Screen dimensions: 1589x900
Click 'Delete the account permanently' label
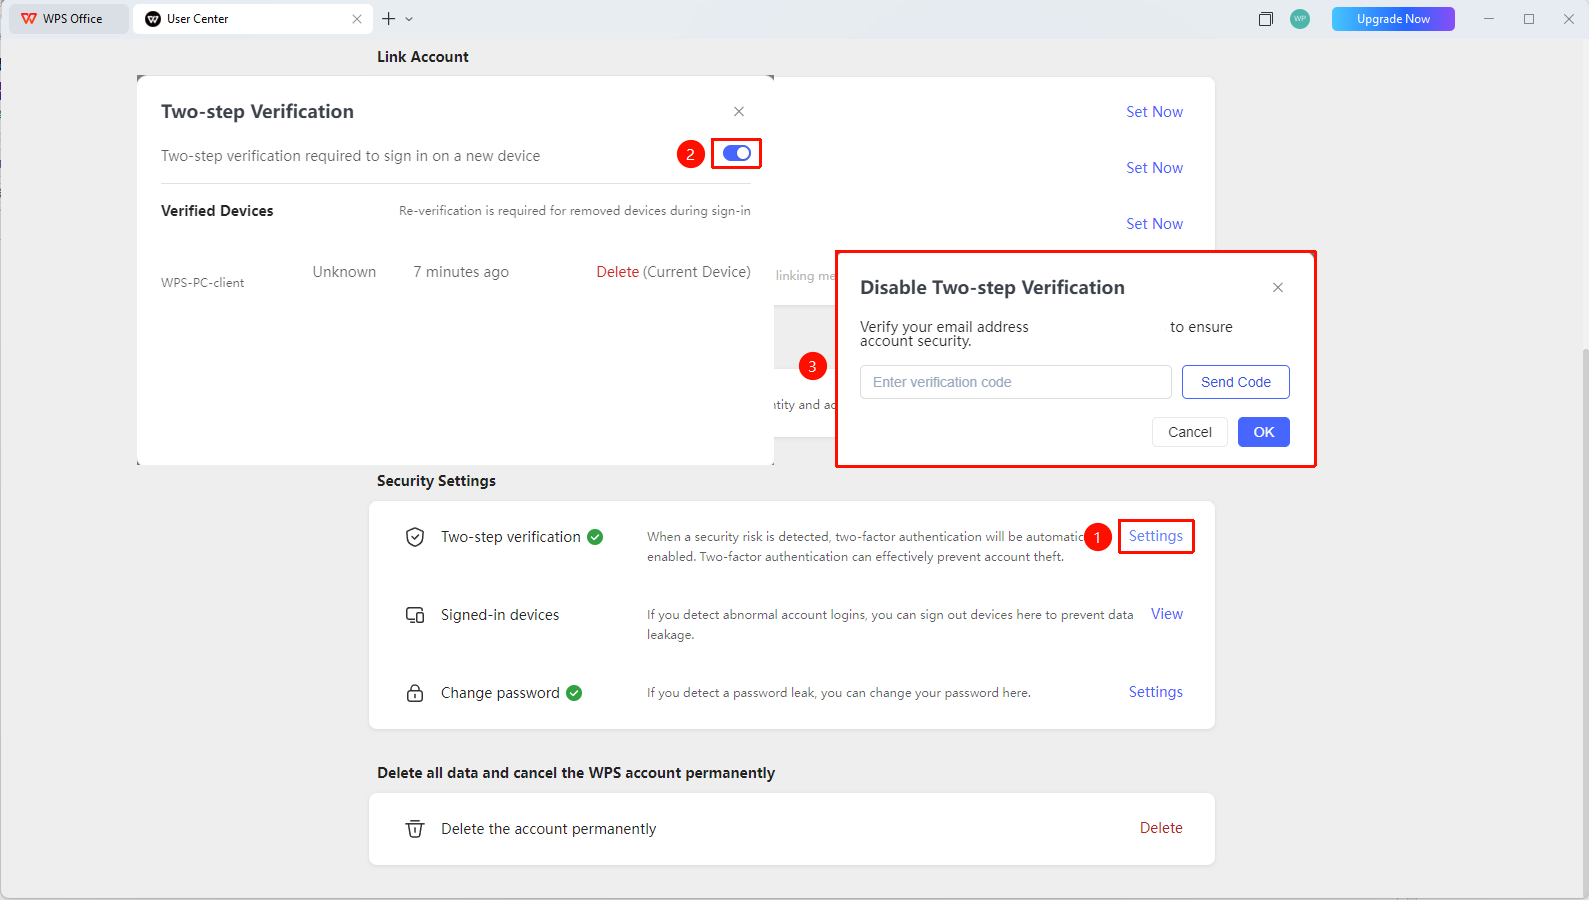pyautogui.click(x=549, y=829)
